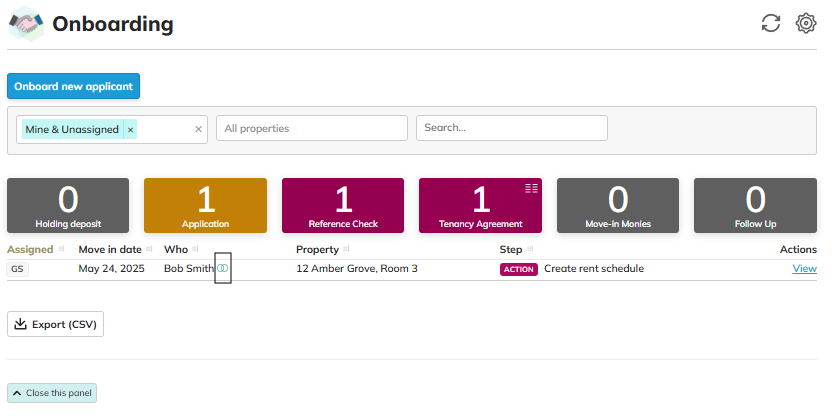Image resolution: width=838 pixels, height=416 pixels.
Task: Select the Application stage tile
Action: click(205, 206)
